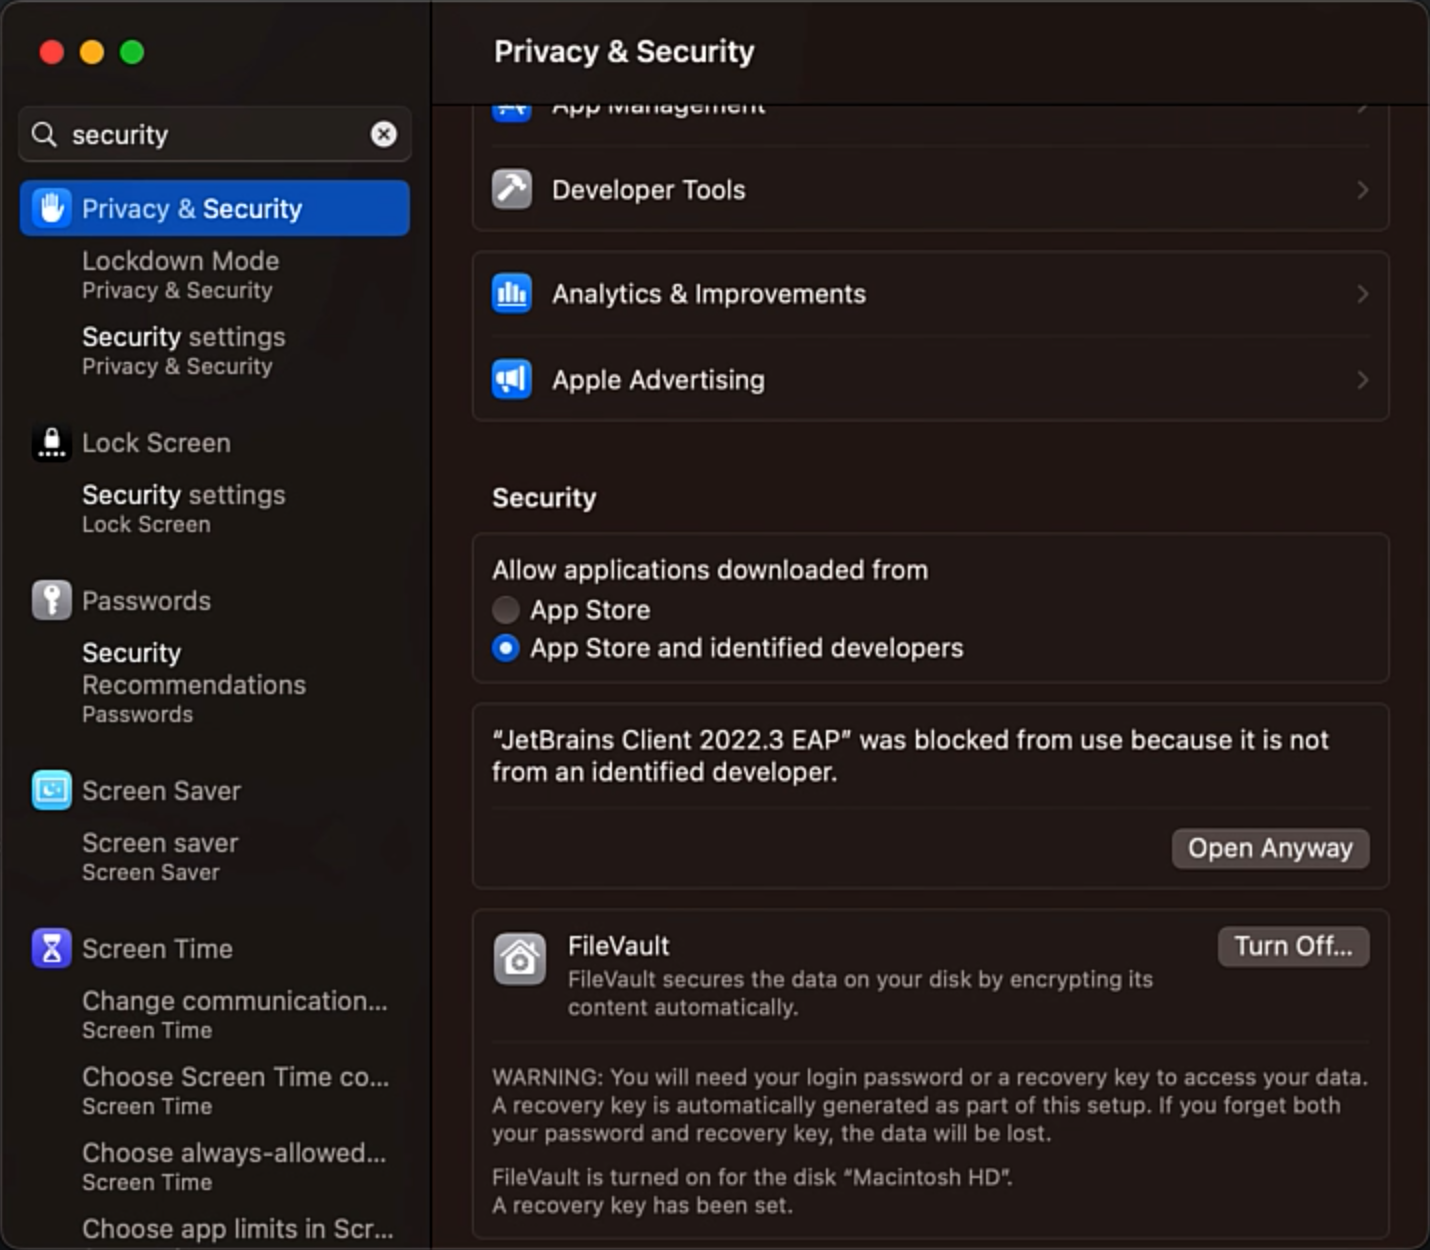Select App Store and identified developers option
1430x1250 pixels.
coord(506,648)
